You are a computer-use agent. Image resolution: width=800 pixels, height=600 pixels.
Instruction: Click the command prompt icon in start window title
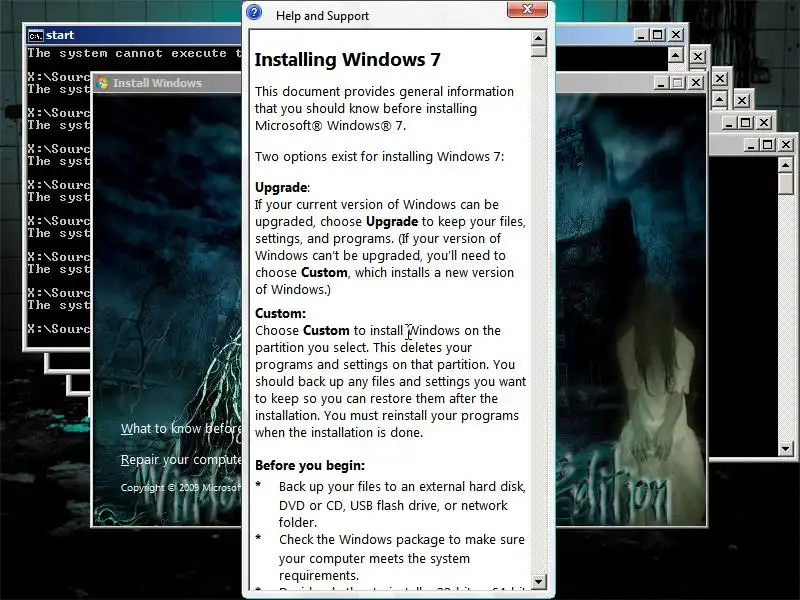(36, 36)
